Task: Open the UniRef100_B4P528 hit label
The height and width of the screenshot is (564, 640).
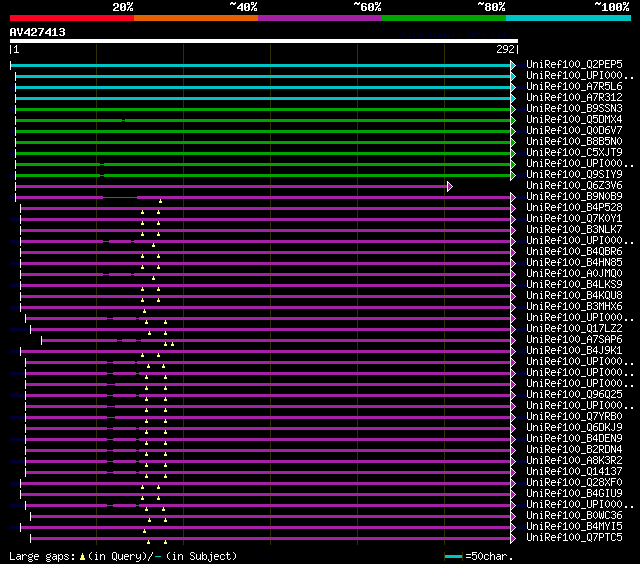Action: pos(574,208)
